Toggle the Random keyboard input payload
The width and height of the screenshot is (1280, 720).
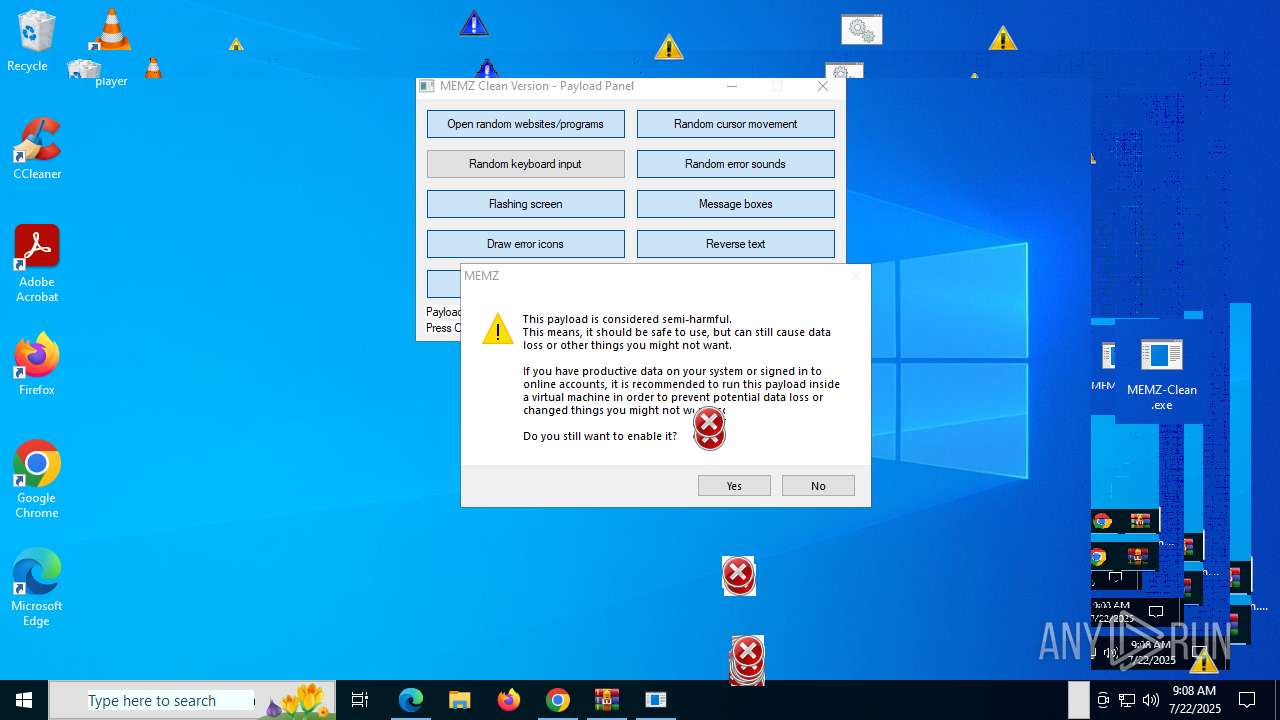526,164
